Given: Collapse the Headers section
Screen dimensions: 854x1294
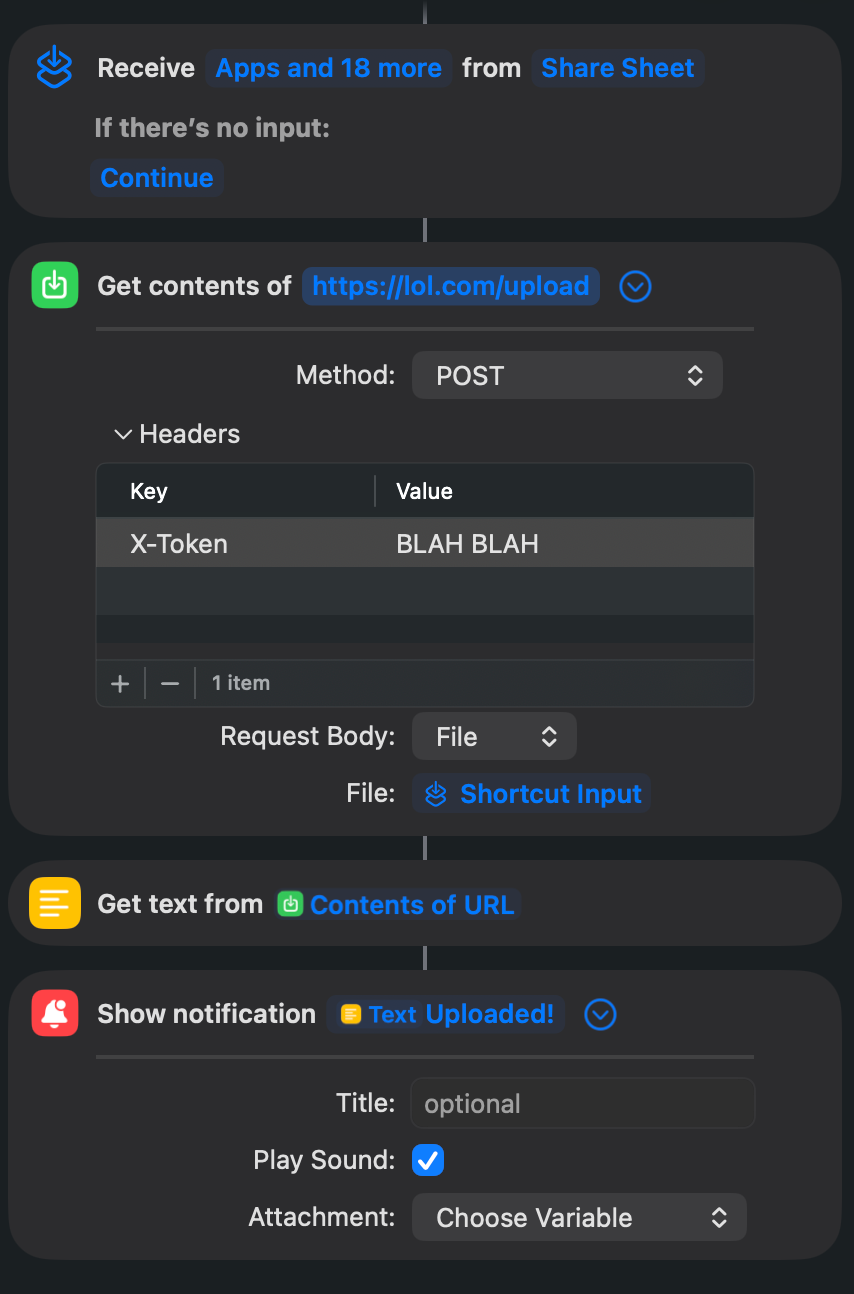Looking at the screenshot, I should (x=123, y=434).
